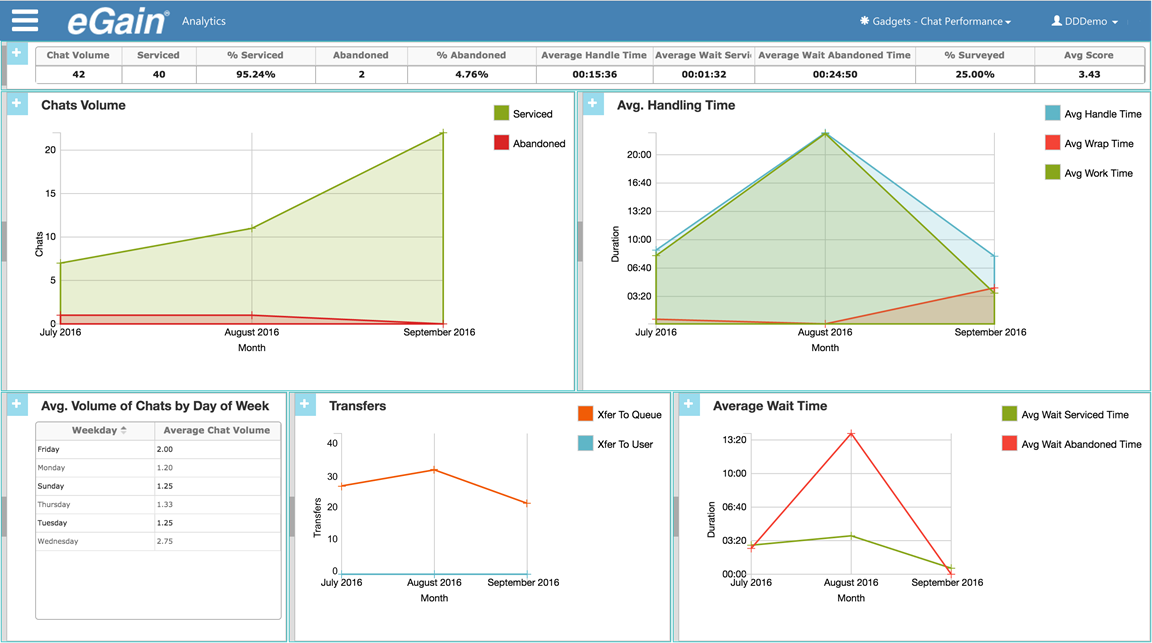Click the plus icon on Chats Volume gadget
This screenshot has width=1152, height=643.
pyautogui.click(x=16, y=104)
